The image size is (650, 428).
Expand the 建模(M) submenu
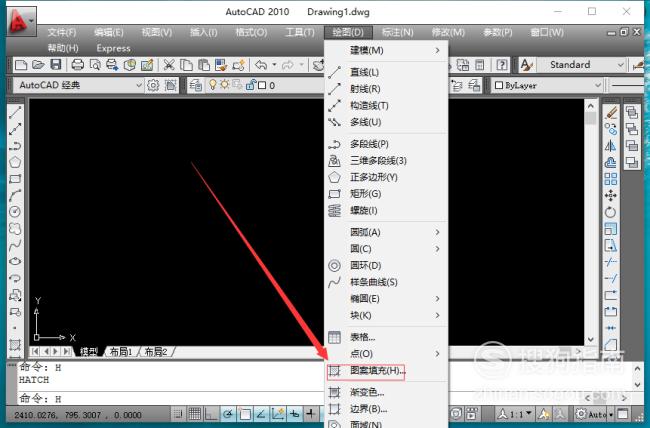point(386,51)
